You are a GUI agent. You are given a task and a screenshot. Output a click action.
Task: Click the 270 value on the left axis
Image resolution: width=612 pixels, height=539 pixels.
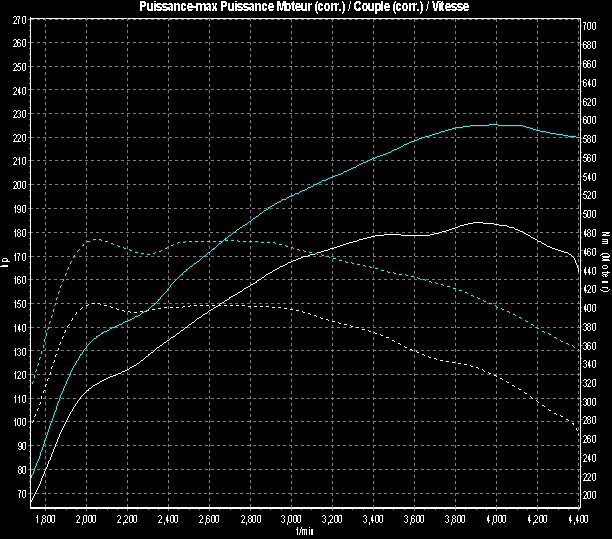click(20, 43)
